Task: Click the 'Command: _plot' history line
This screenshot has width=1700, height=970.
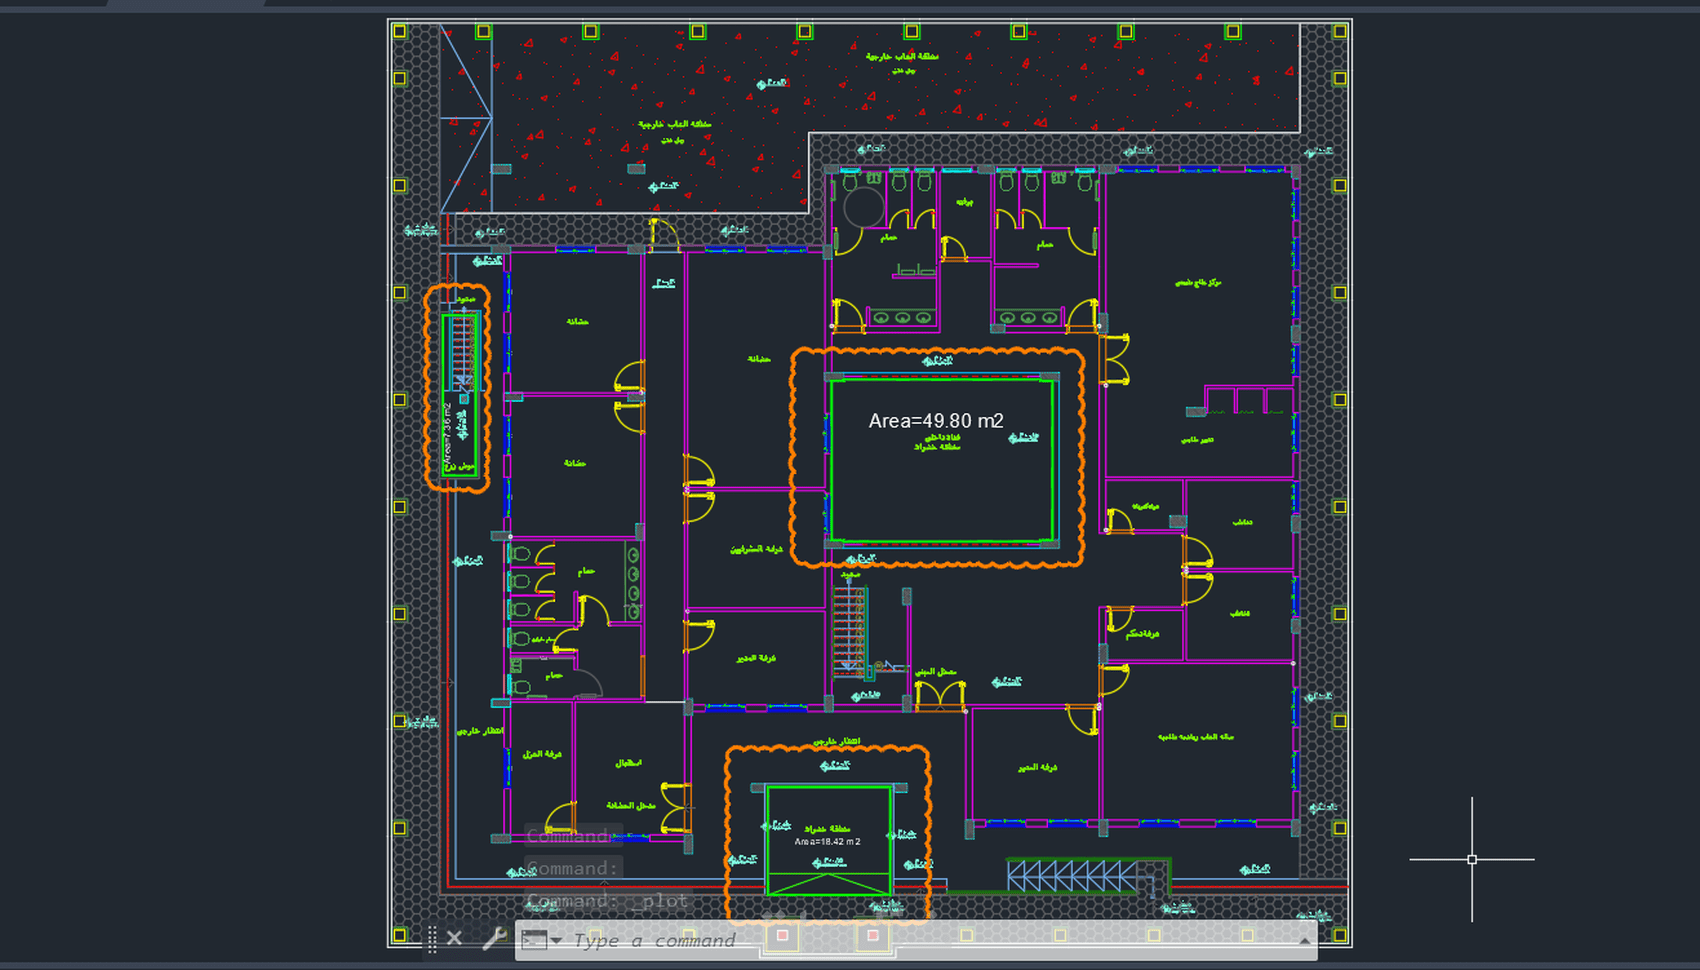Action: click(608, 901)
